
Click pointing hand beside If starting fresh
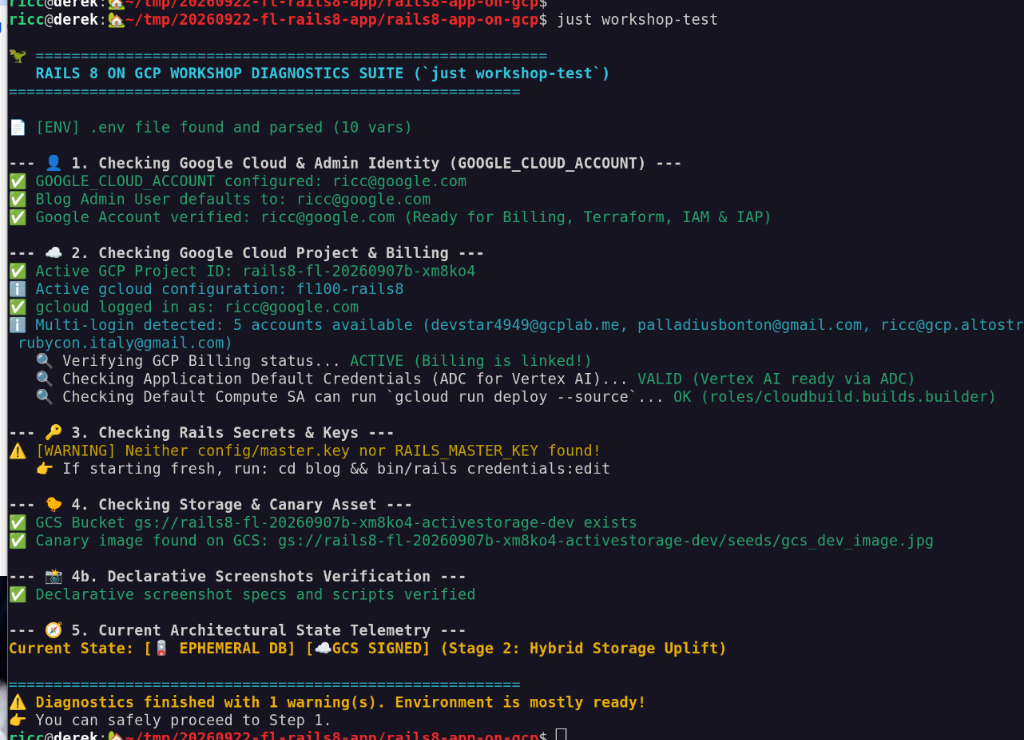pyautogui.click(x=44, y=468)
